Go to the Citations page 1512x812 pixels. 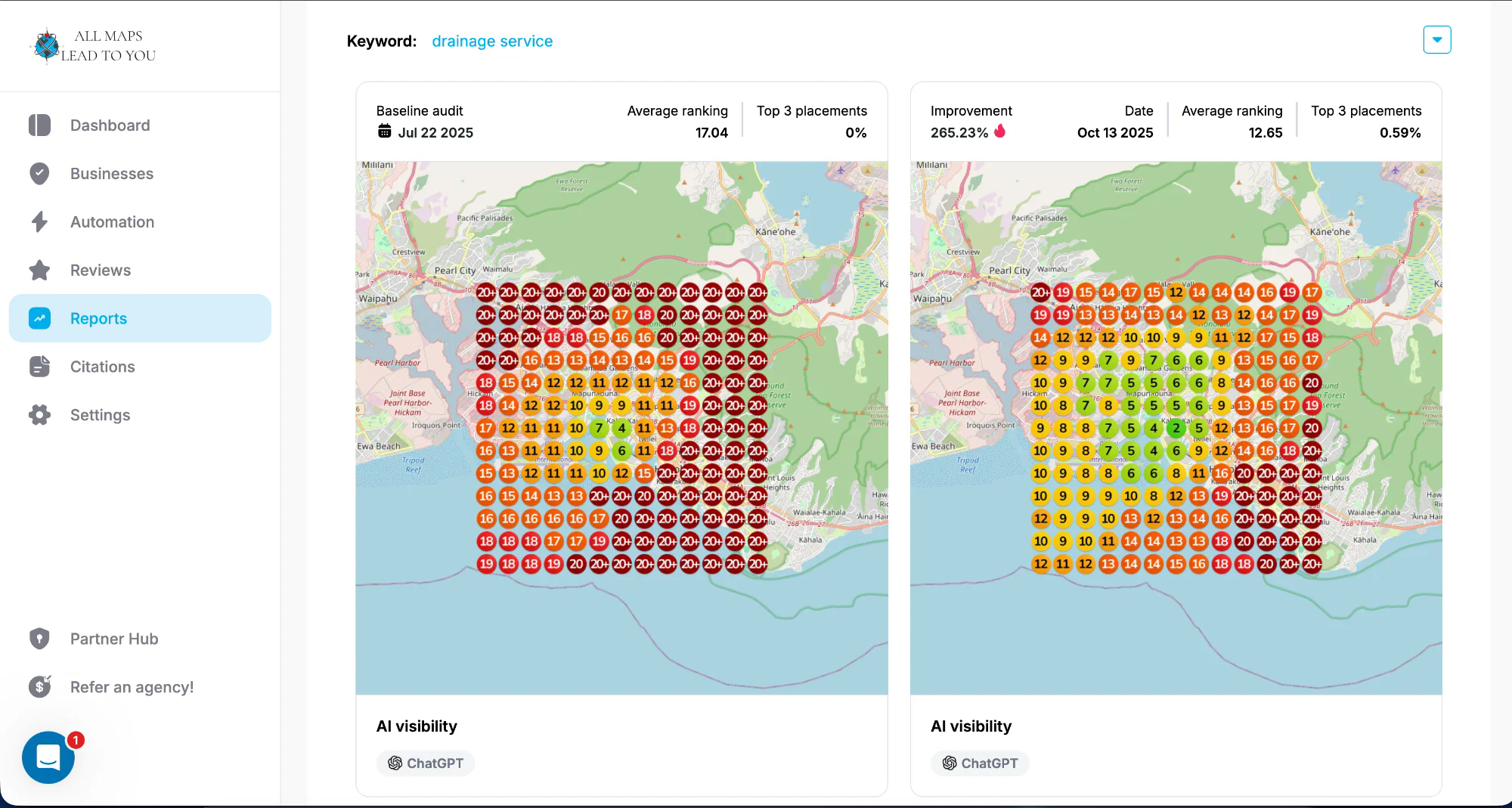102,367
